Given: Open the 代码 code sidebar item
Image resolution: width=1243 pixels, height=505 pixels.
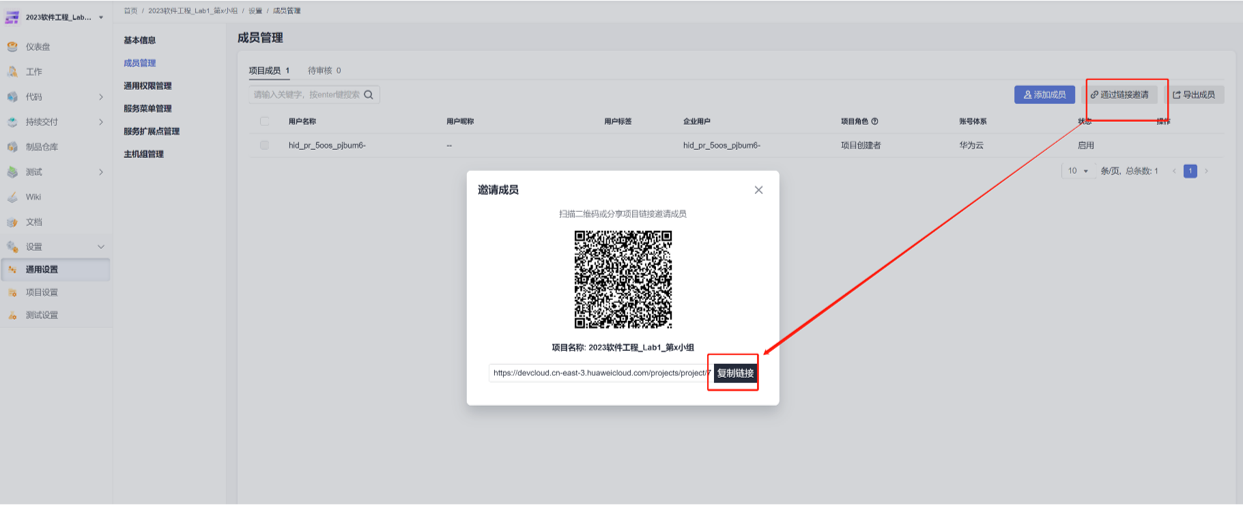Looking at the screenshot, I should click(x=34, y=97).
